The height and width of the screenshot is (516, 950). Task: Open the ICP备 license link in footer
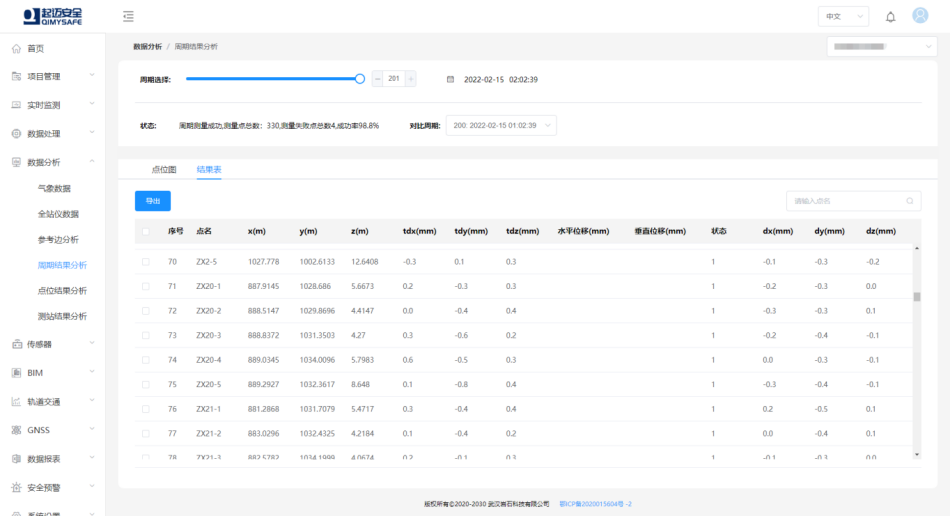pyautogui.click(x=595, y=504)
